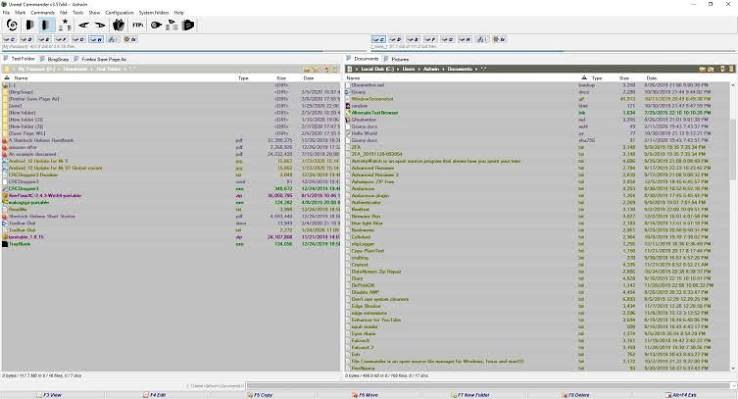The width and height of the screenshot is (738, 399).
Task: Sort the left panel by the Date column
Action: (x=308, y=78)
